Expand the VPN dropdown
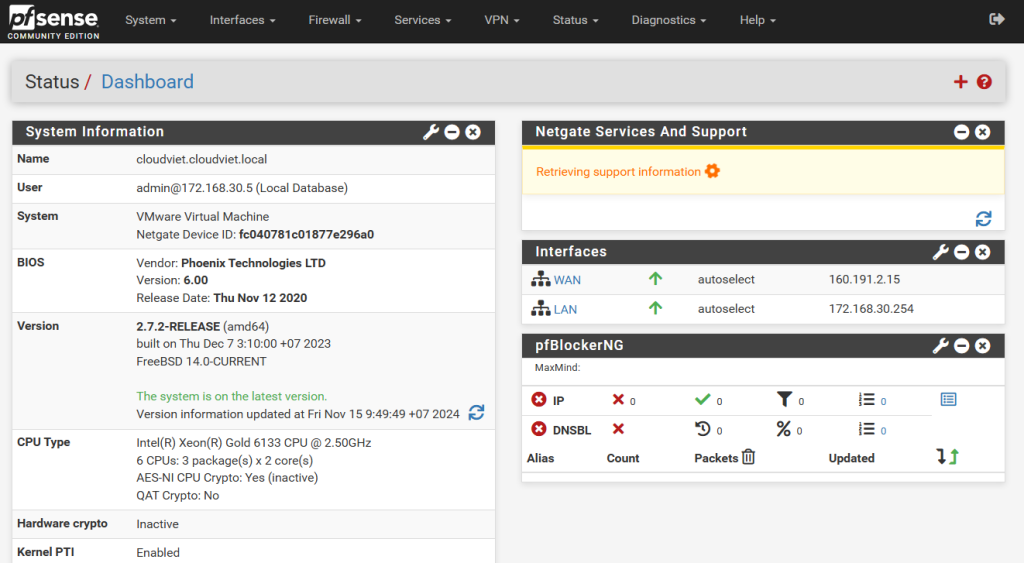The image size is (1024, 563). pos(502,20)
